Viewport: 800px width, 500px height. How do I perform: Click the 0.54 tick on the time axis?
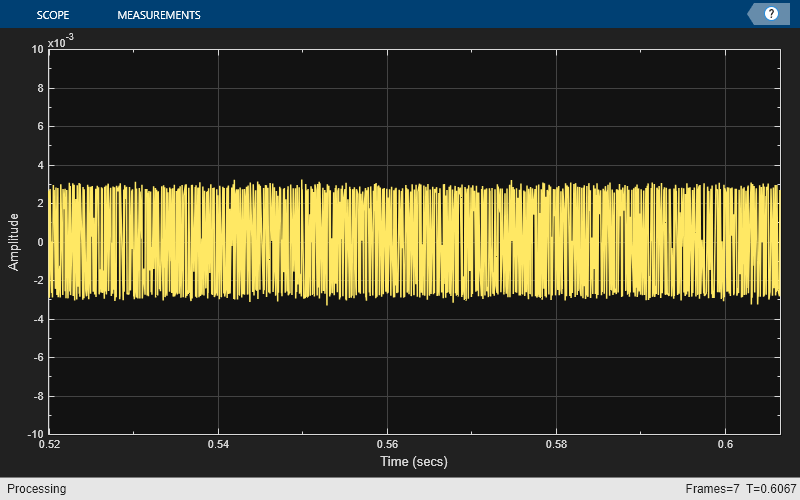[x=218, y=445]
